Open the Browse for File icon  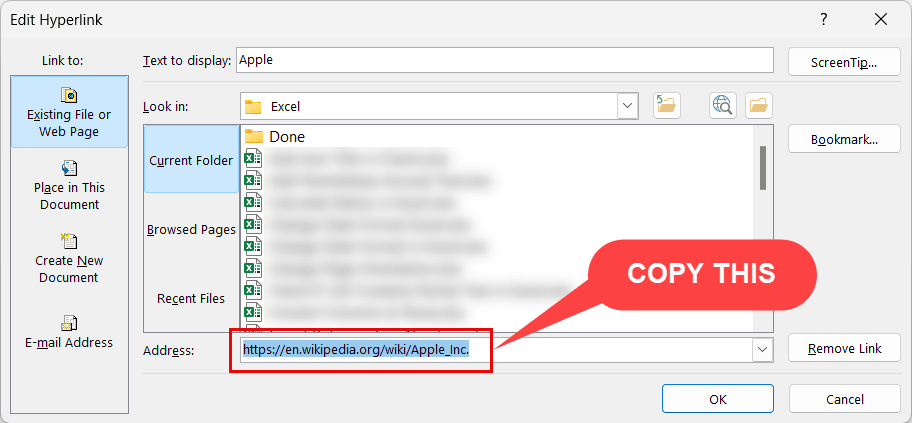pyautogui.click(x=758, y=106)
